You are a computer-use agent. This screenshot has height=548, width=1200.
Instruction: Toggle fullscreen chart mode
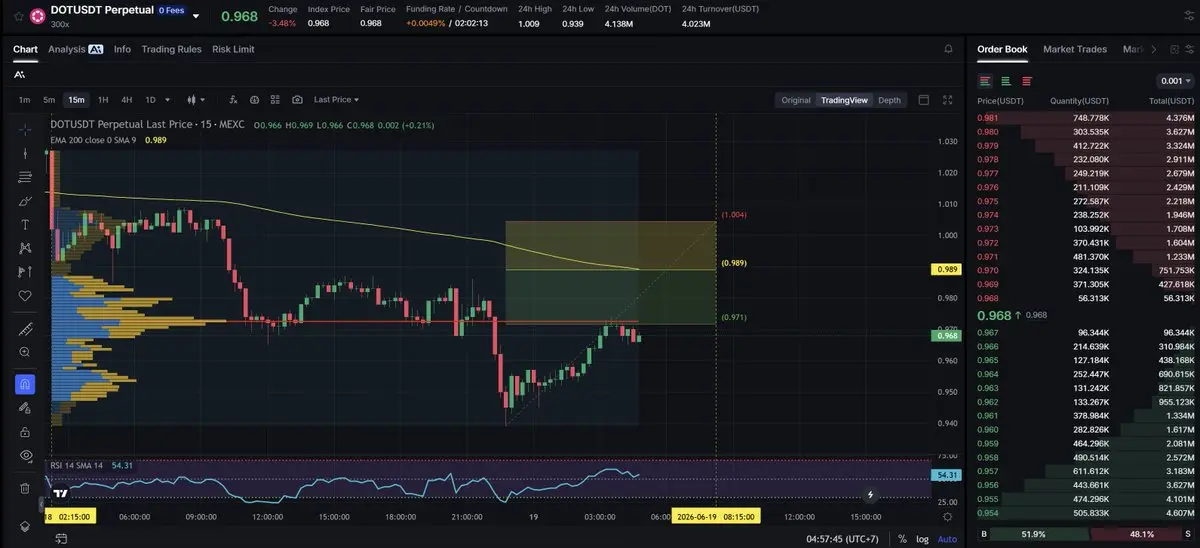coord(948,100)
